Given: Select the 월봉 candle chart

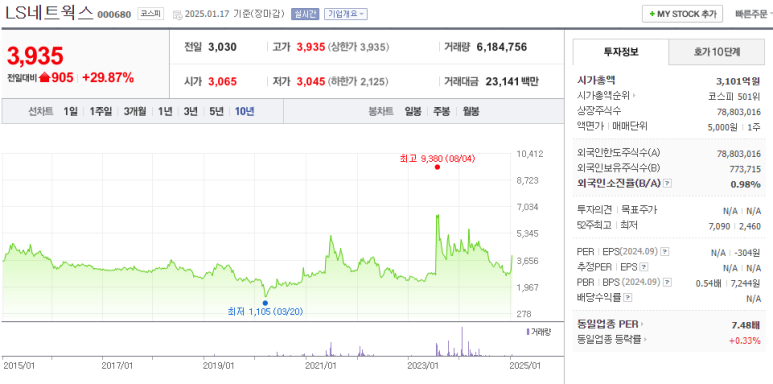Looking at the screenshot, I should (x=471, y=111).
